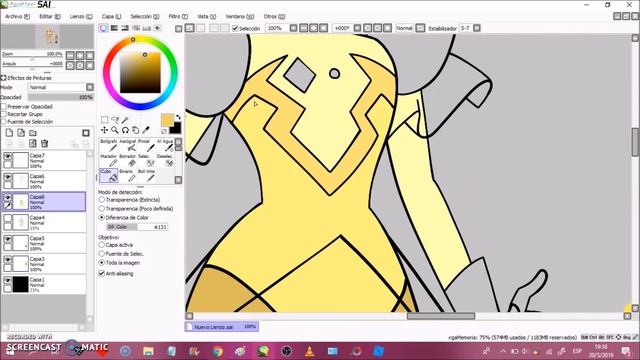640x360 pixels.
Task: Select Transparencia (Estricta) detection mode
Action: click(102, 200)
